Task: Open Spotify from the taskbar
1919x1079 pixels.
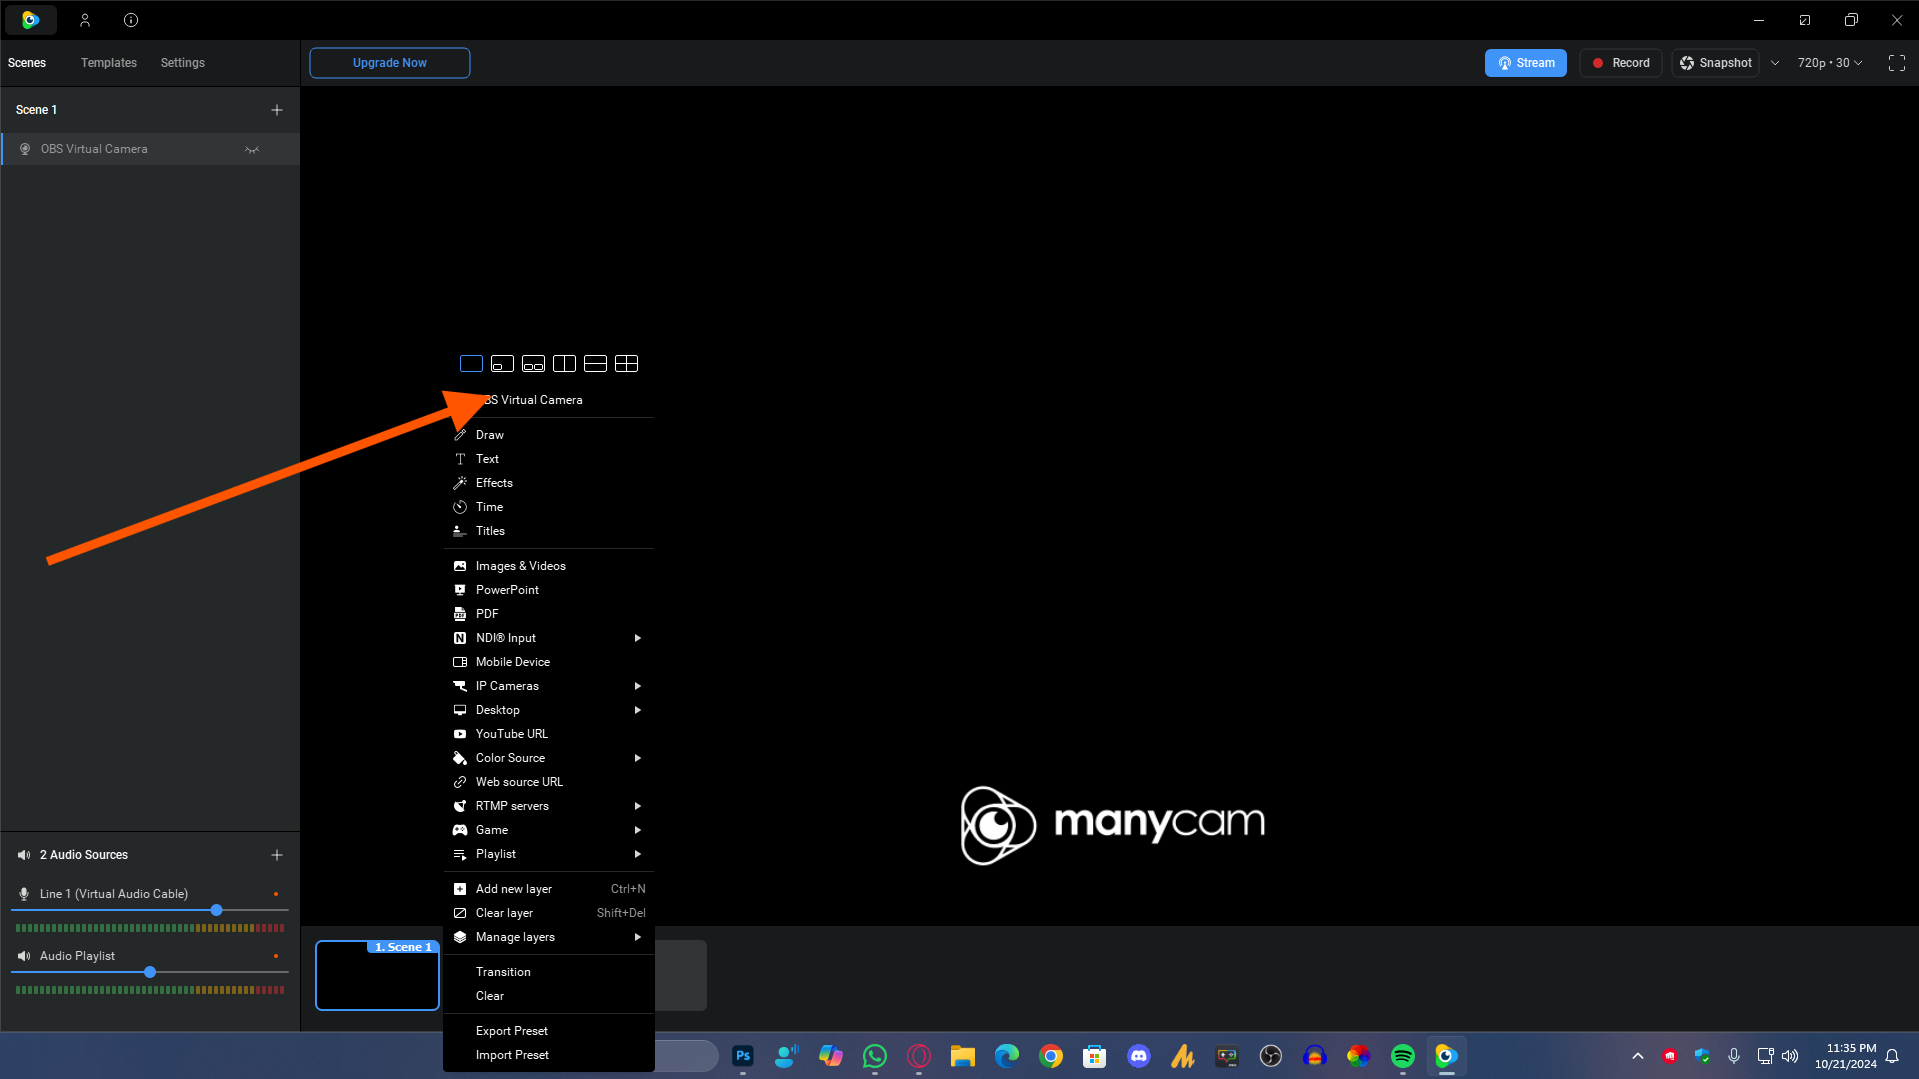Action: 1403,1056
